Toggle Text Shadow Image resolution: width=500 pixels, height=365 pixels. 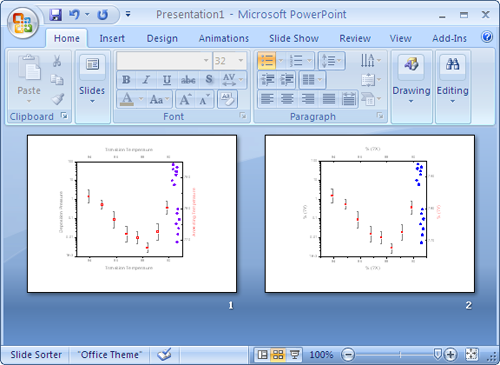[x=209, y=80]
